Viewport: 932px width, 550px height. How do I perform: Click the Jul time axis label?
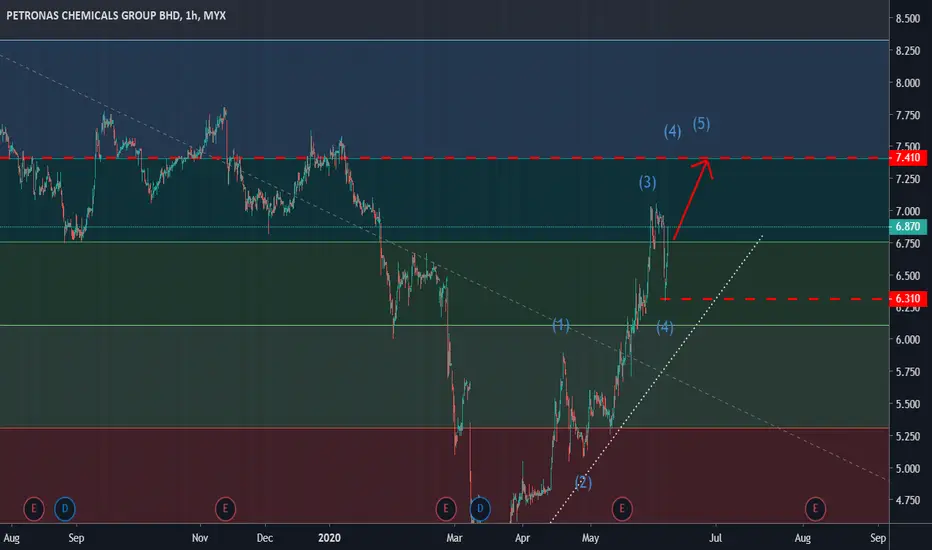click(x=716, y=538)
